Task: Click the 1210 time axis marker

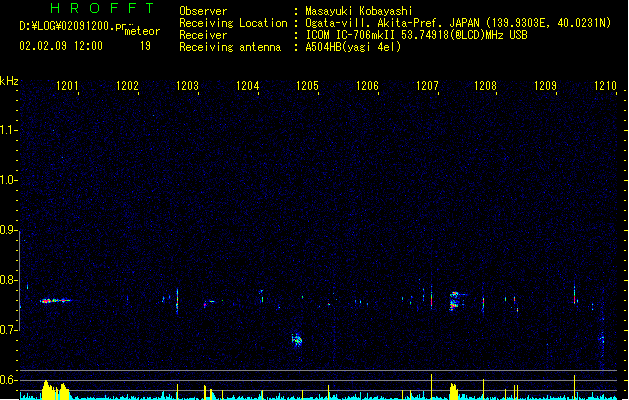Action: 605,85
